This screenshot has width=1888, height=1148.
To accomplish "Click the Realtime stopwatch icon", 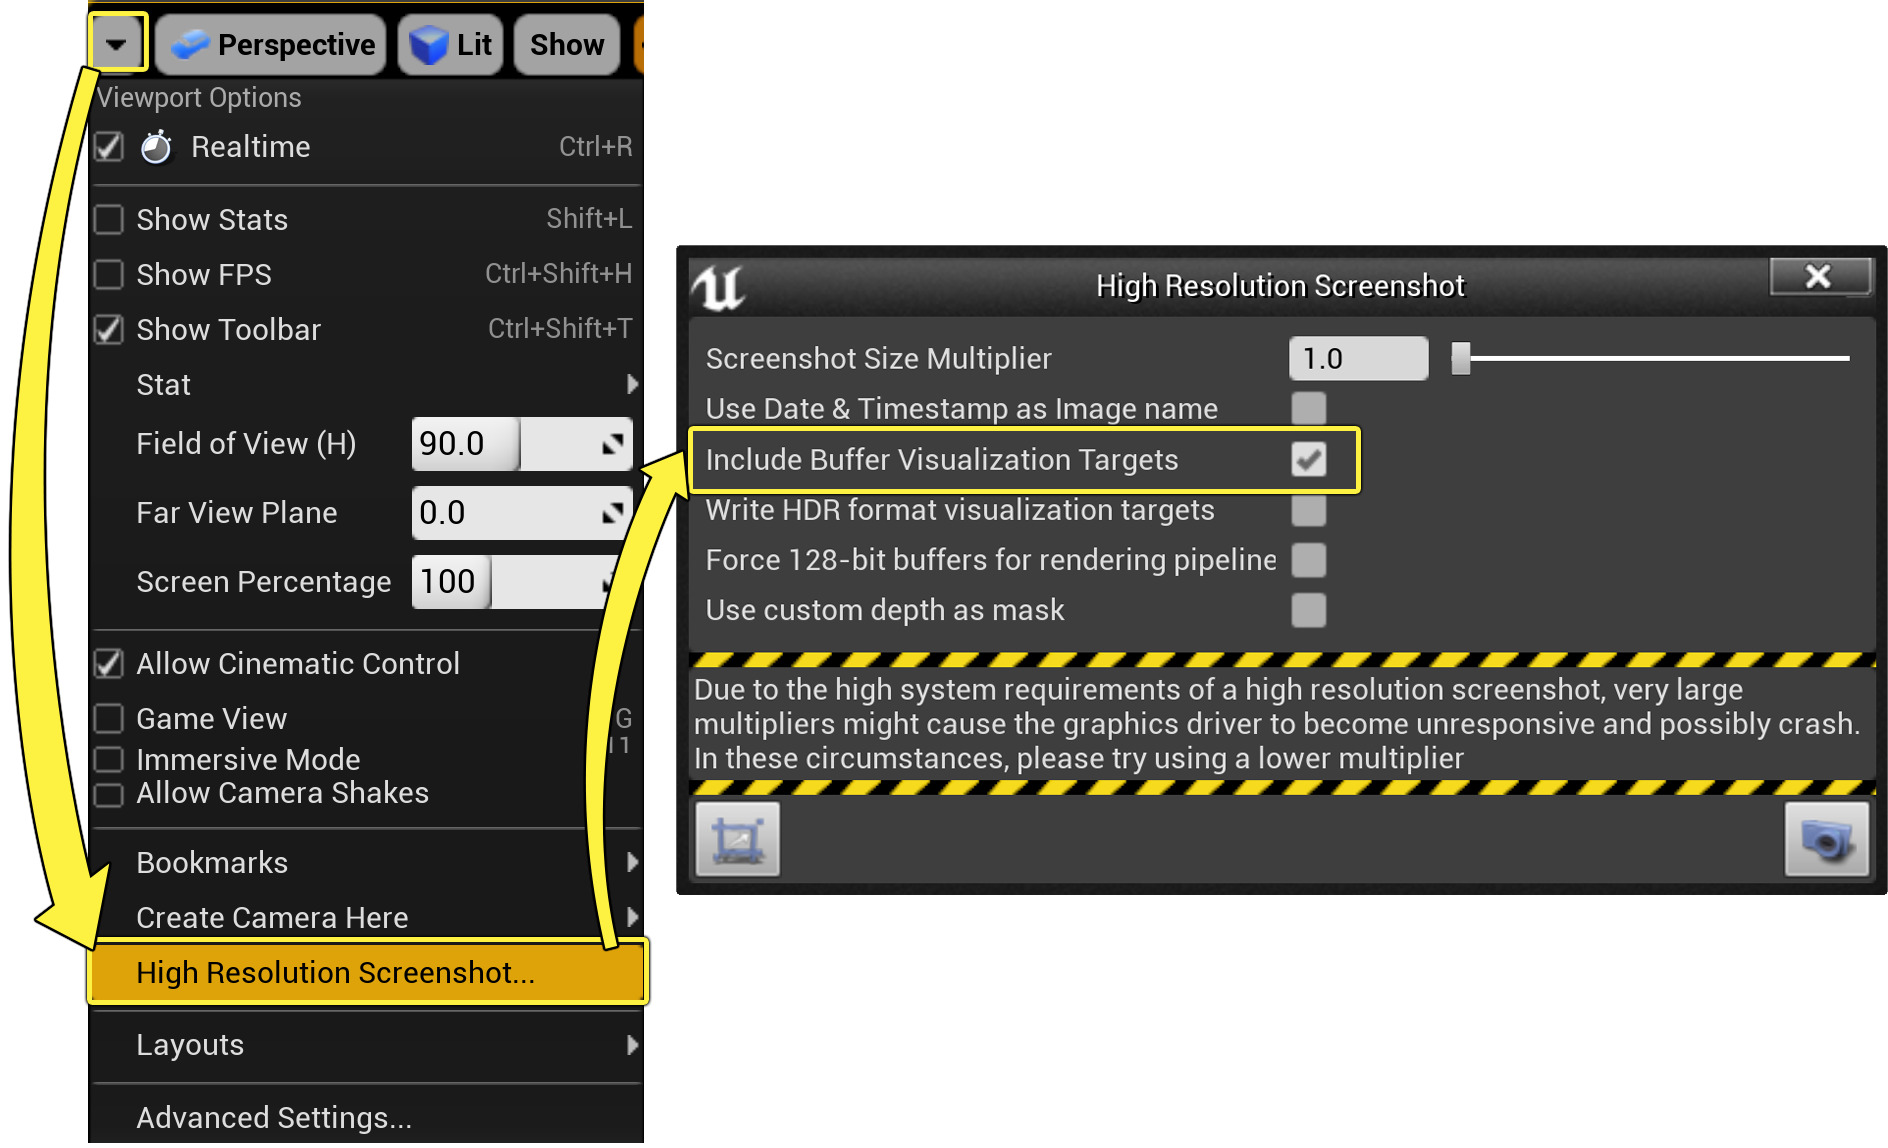I will tap(156, 147).
